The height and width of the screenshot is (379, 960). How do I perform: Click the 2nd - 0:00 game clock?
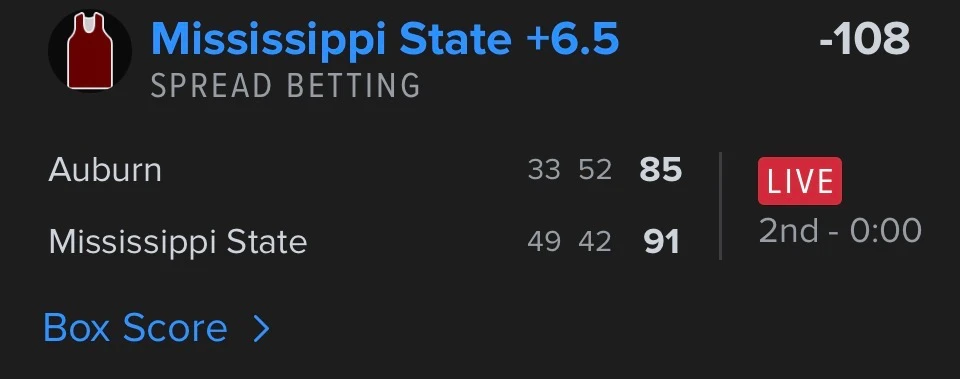(840, 231)
